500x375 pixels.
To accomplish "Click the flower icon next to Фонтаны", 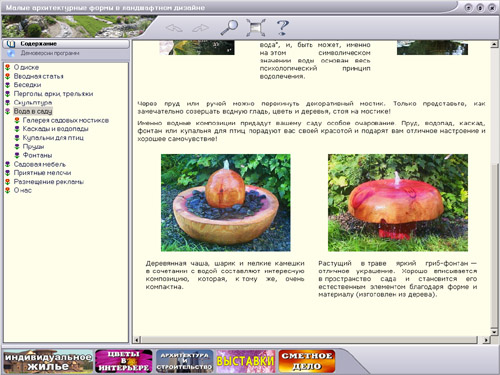I will (17, 155).
